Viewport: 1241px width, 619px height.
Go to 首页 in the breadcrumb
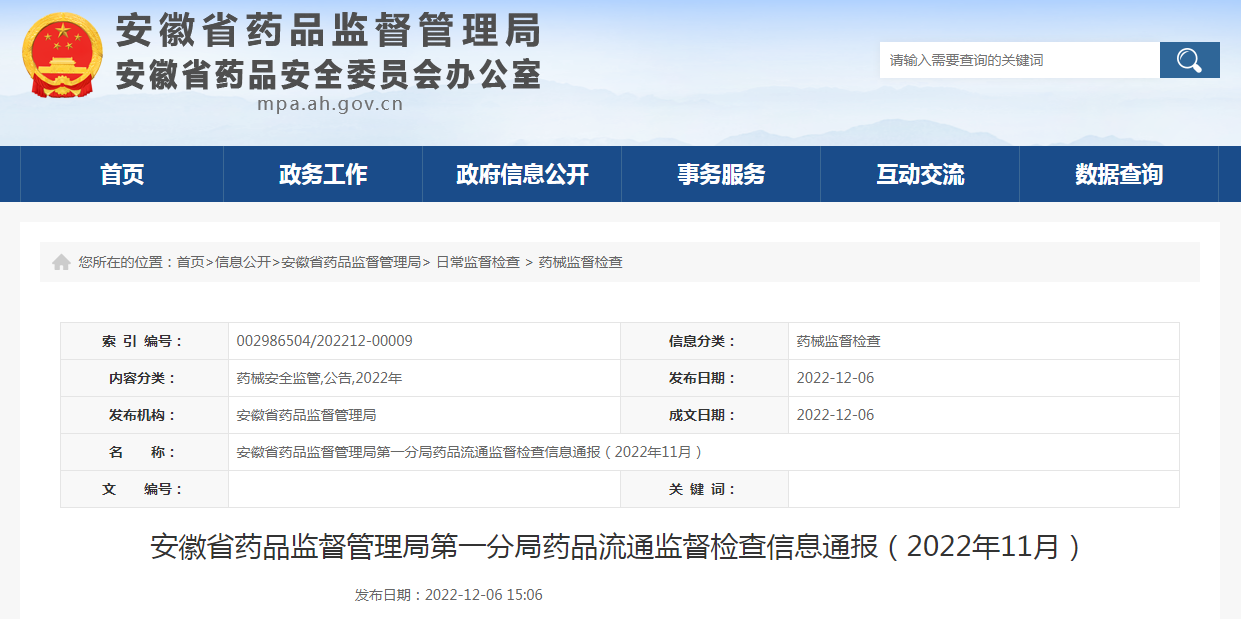point(190,262)
